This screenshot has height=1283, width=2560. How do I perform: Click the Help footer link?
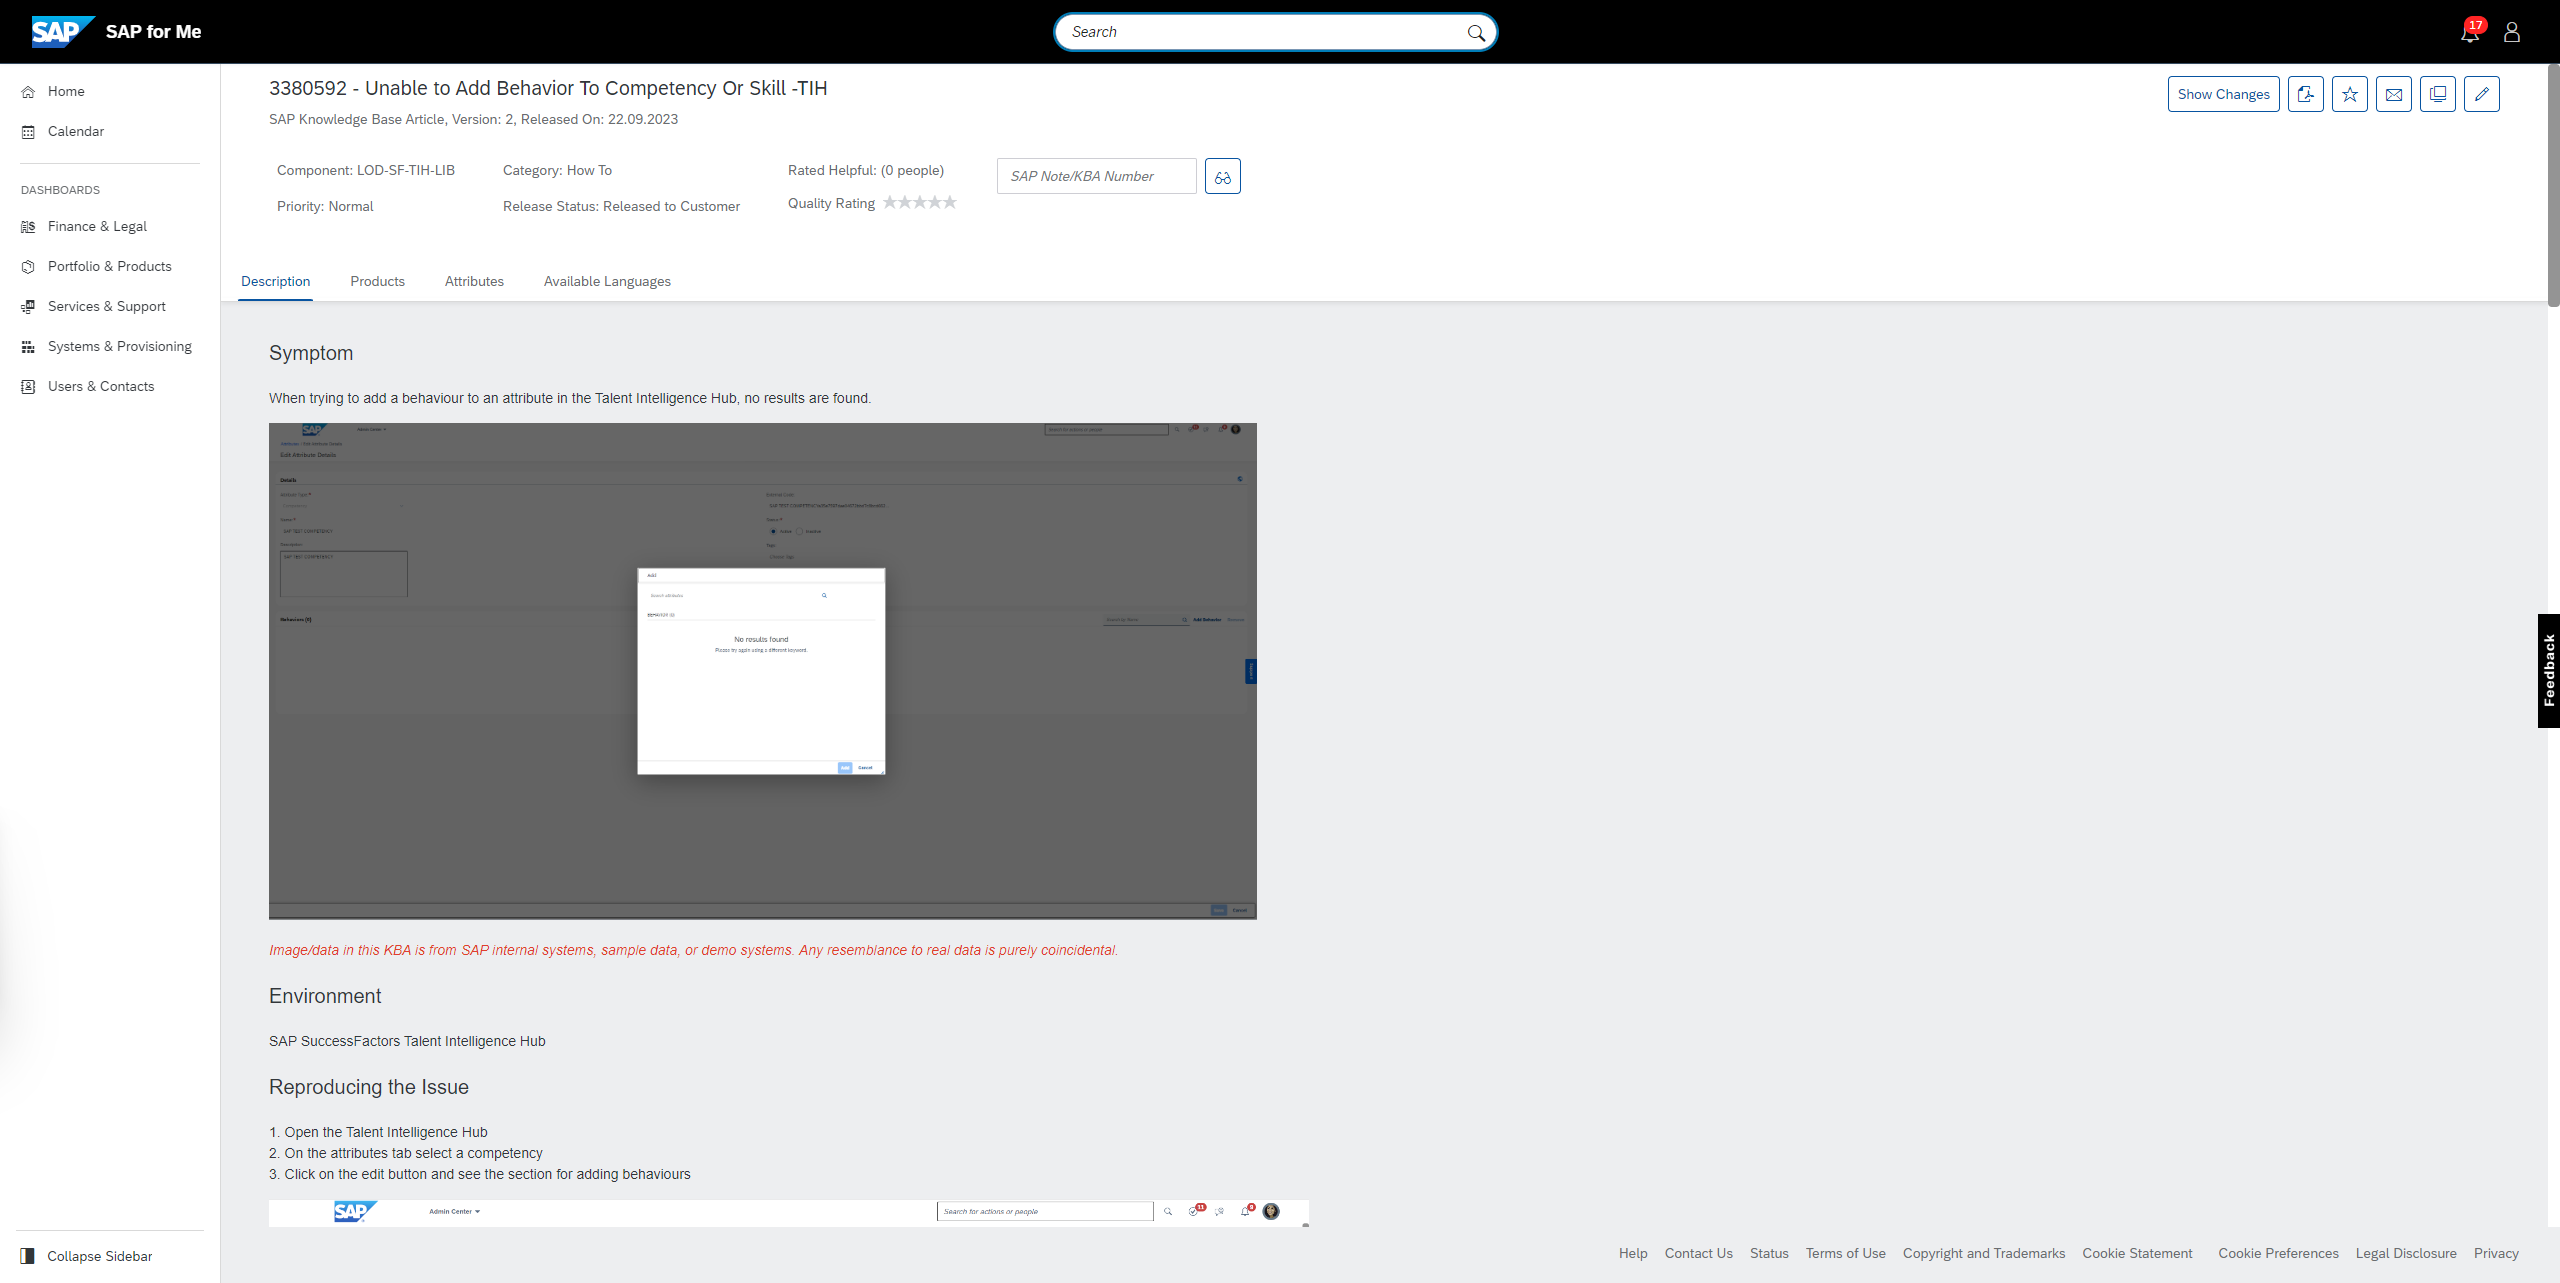pyautogui.click(x=1633, y=1253)
